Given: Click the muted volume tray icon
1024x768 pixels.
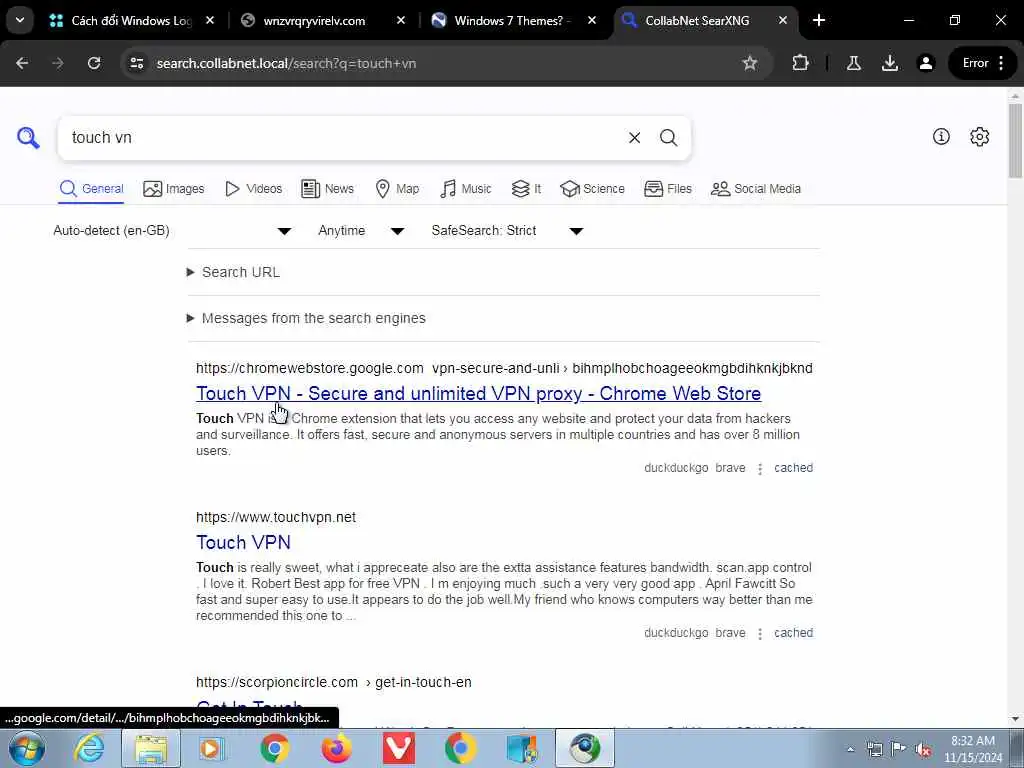Looking at the screenshot, I should point(923,749).
